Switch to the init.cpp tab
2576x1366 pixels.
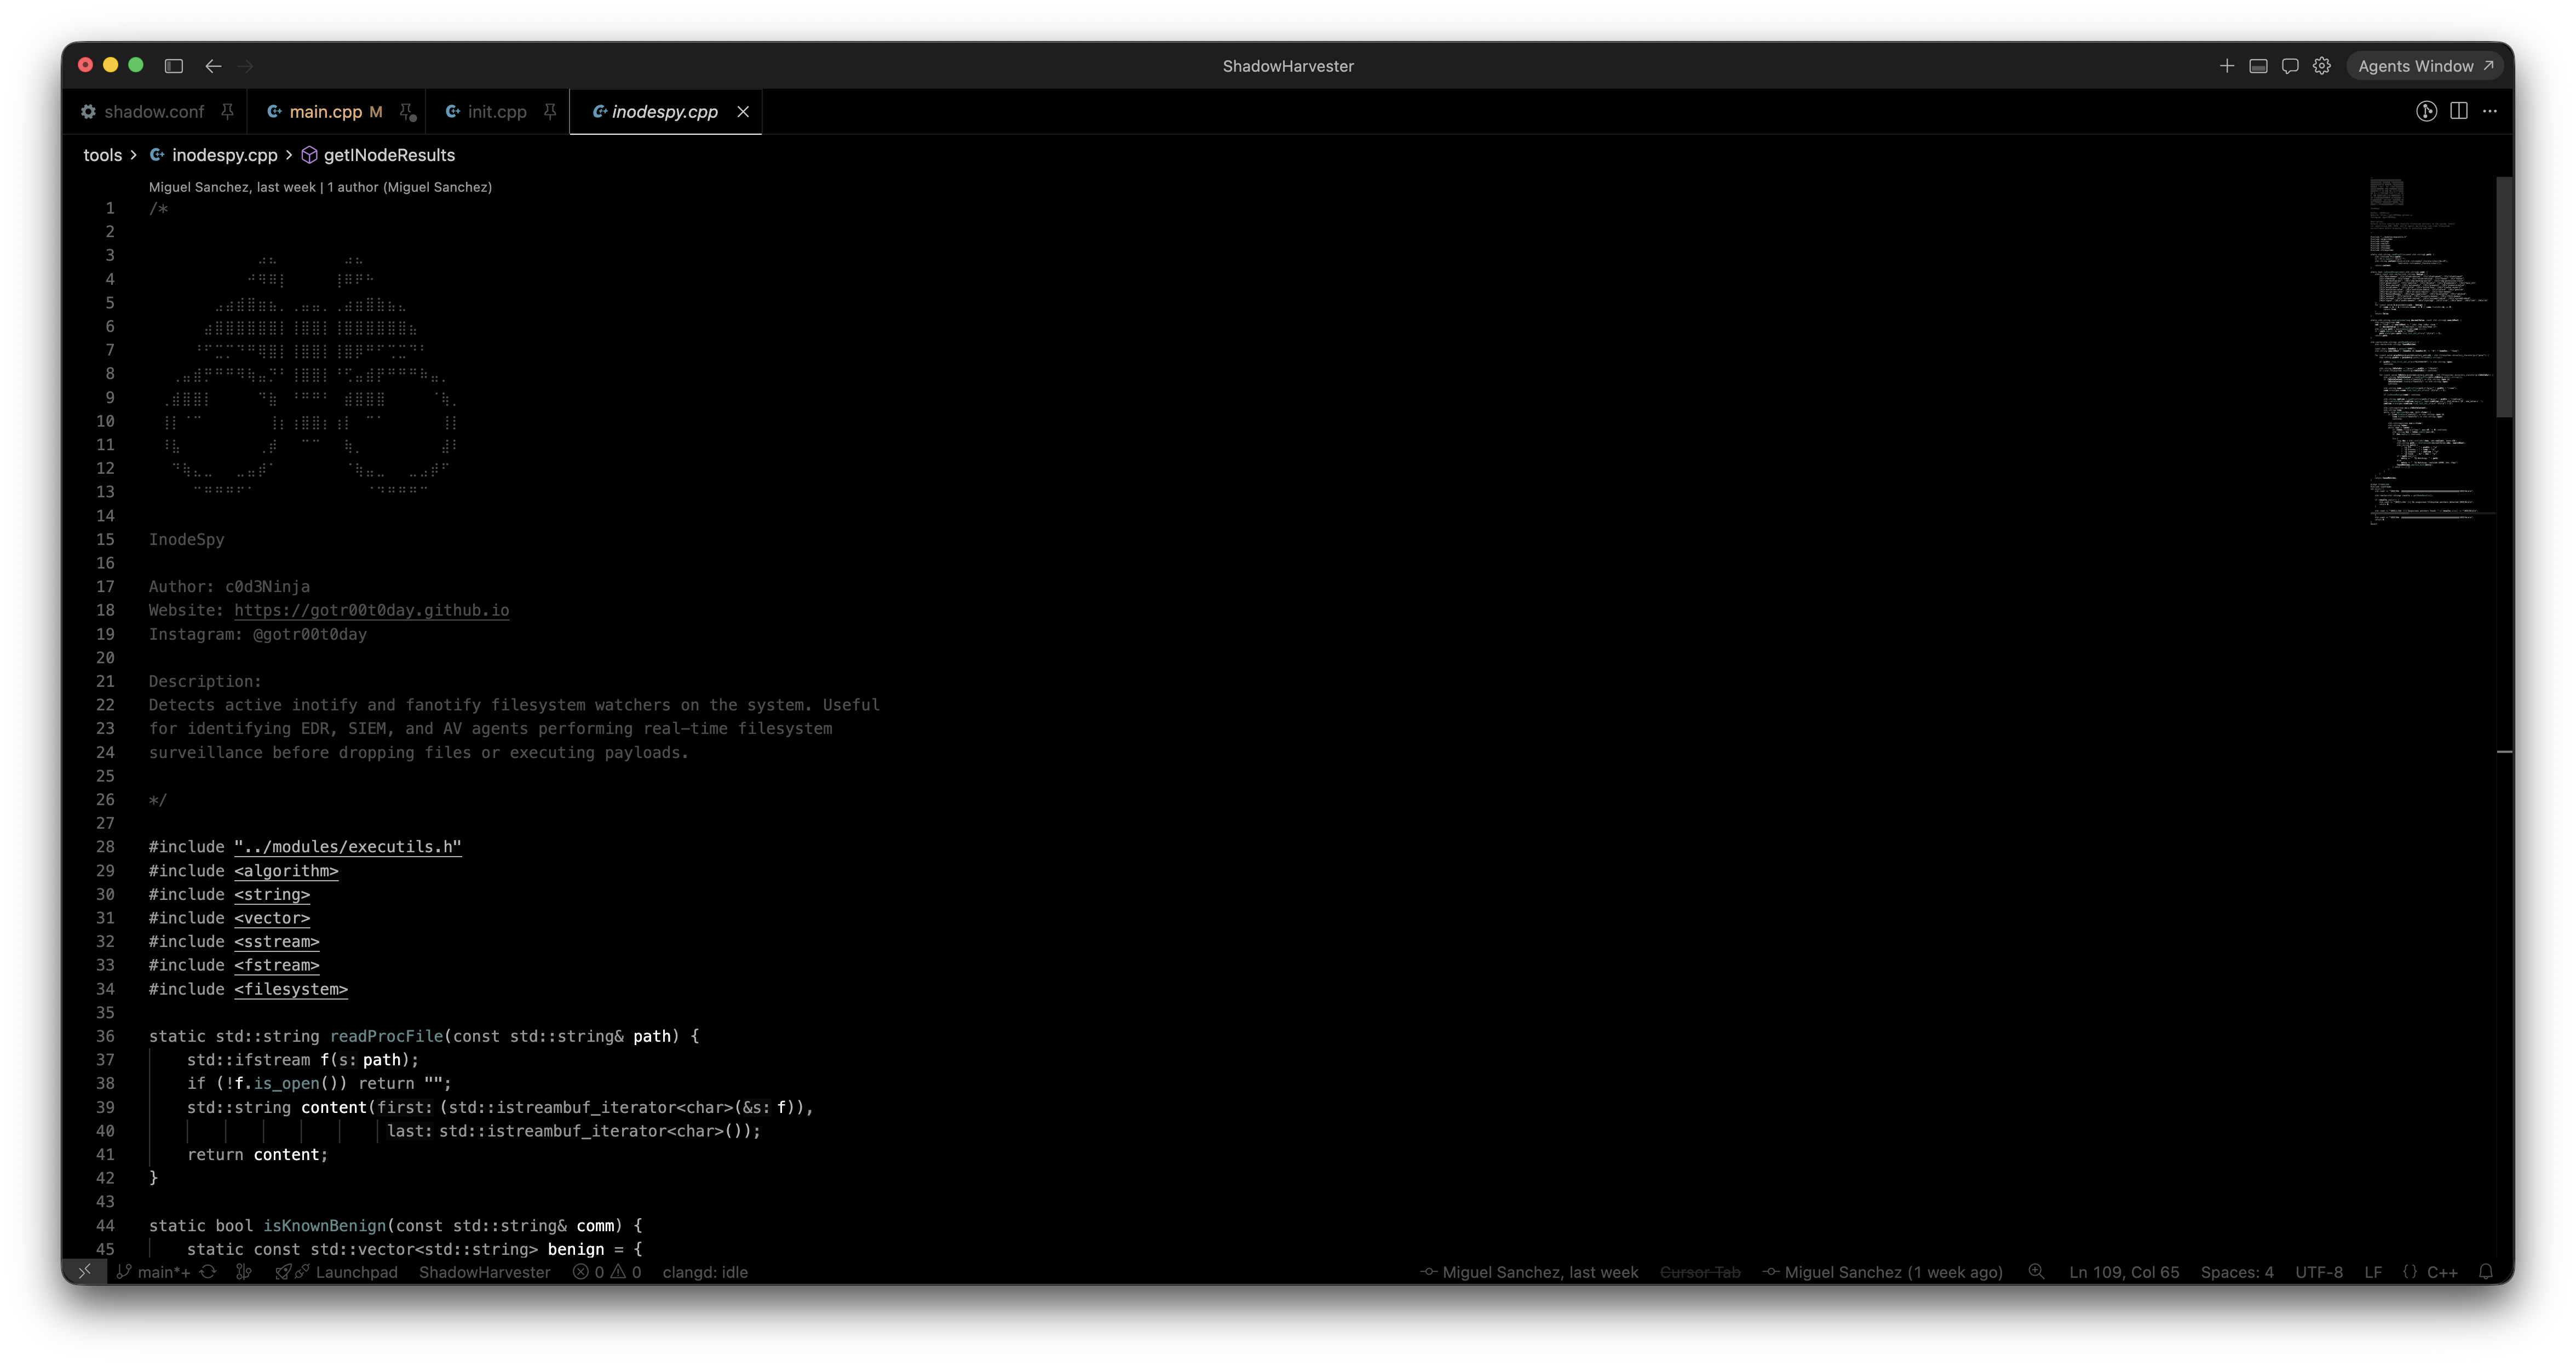[x=497, y=112]
